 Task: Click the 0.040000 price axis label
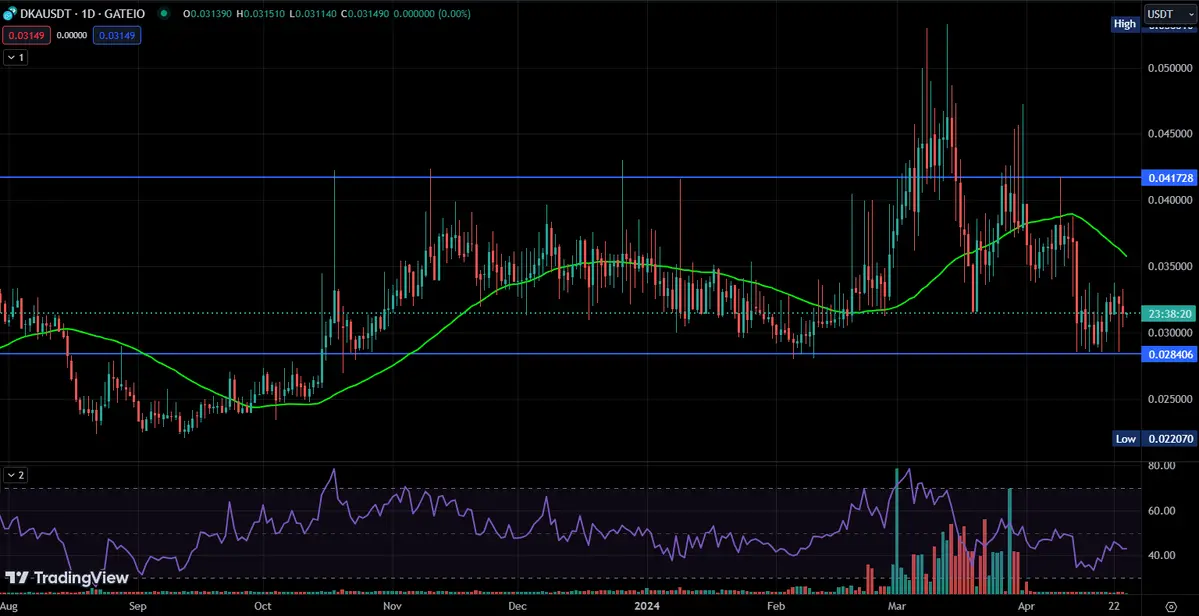(1169, 200)
